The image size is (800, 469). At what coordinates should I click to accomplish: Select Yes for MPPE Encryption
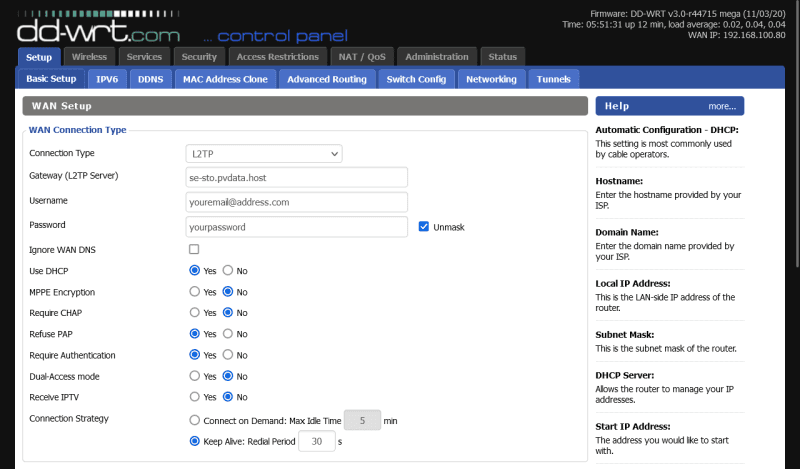[x=194, y=292]
